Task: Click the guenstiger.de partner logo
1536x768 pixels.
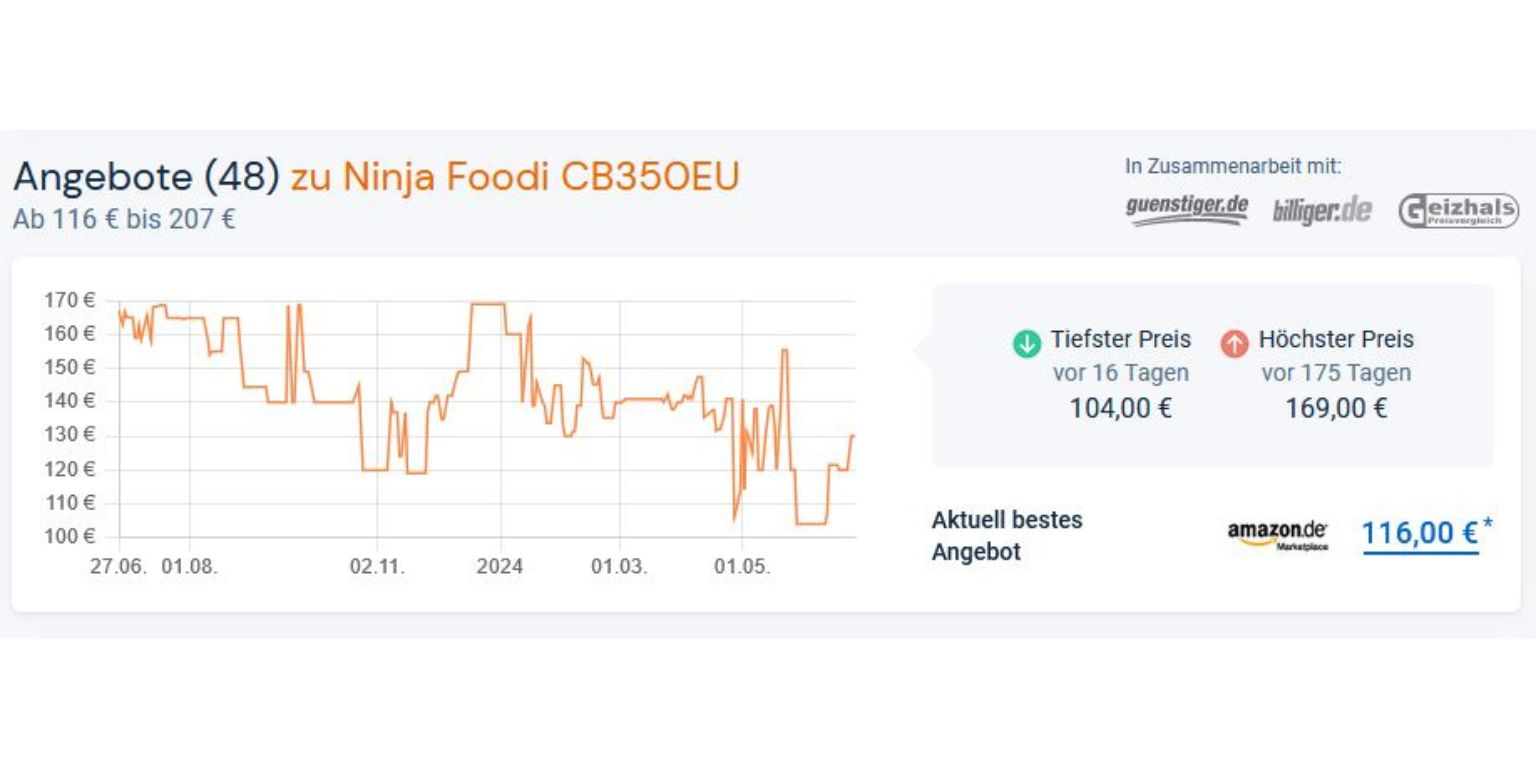Action: point(1186,209)
